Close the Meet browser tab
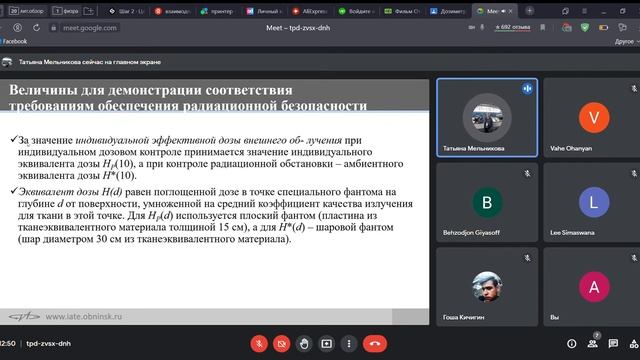 pyautogui.click(x=510, y=11)
